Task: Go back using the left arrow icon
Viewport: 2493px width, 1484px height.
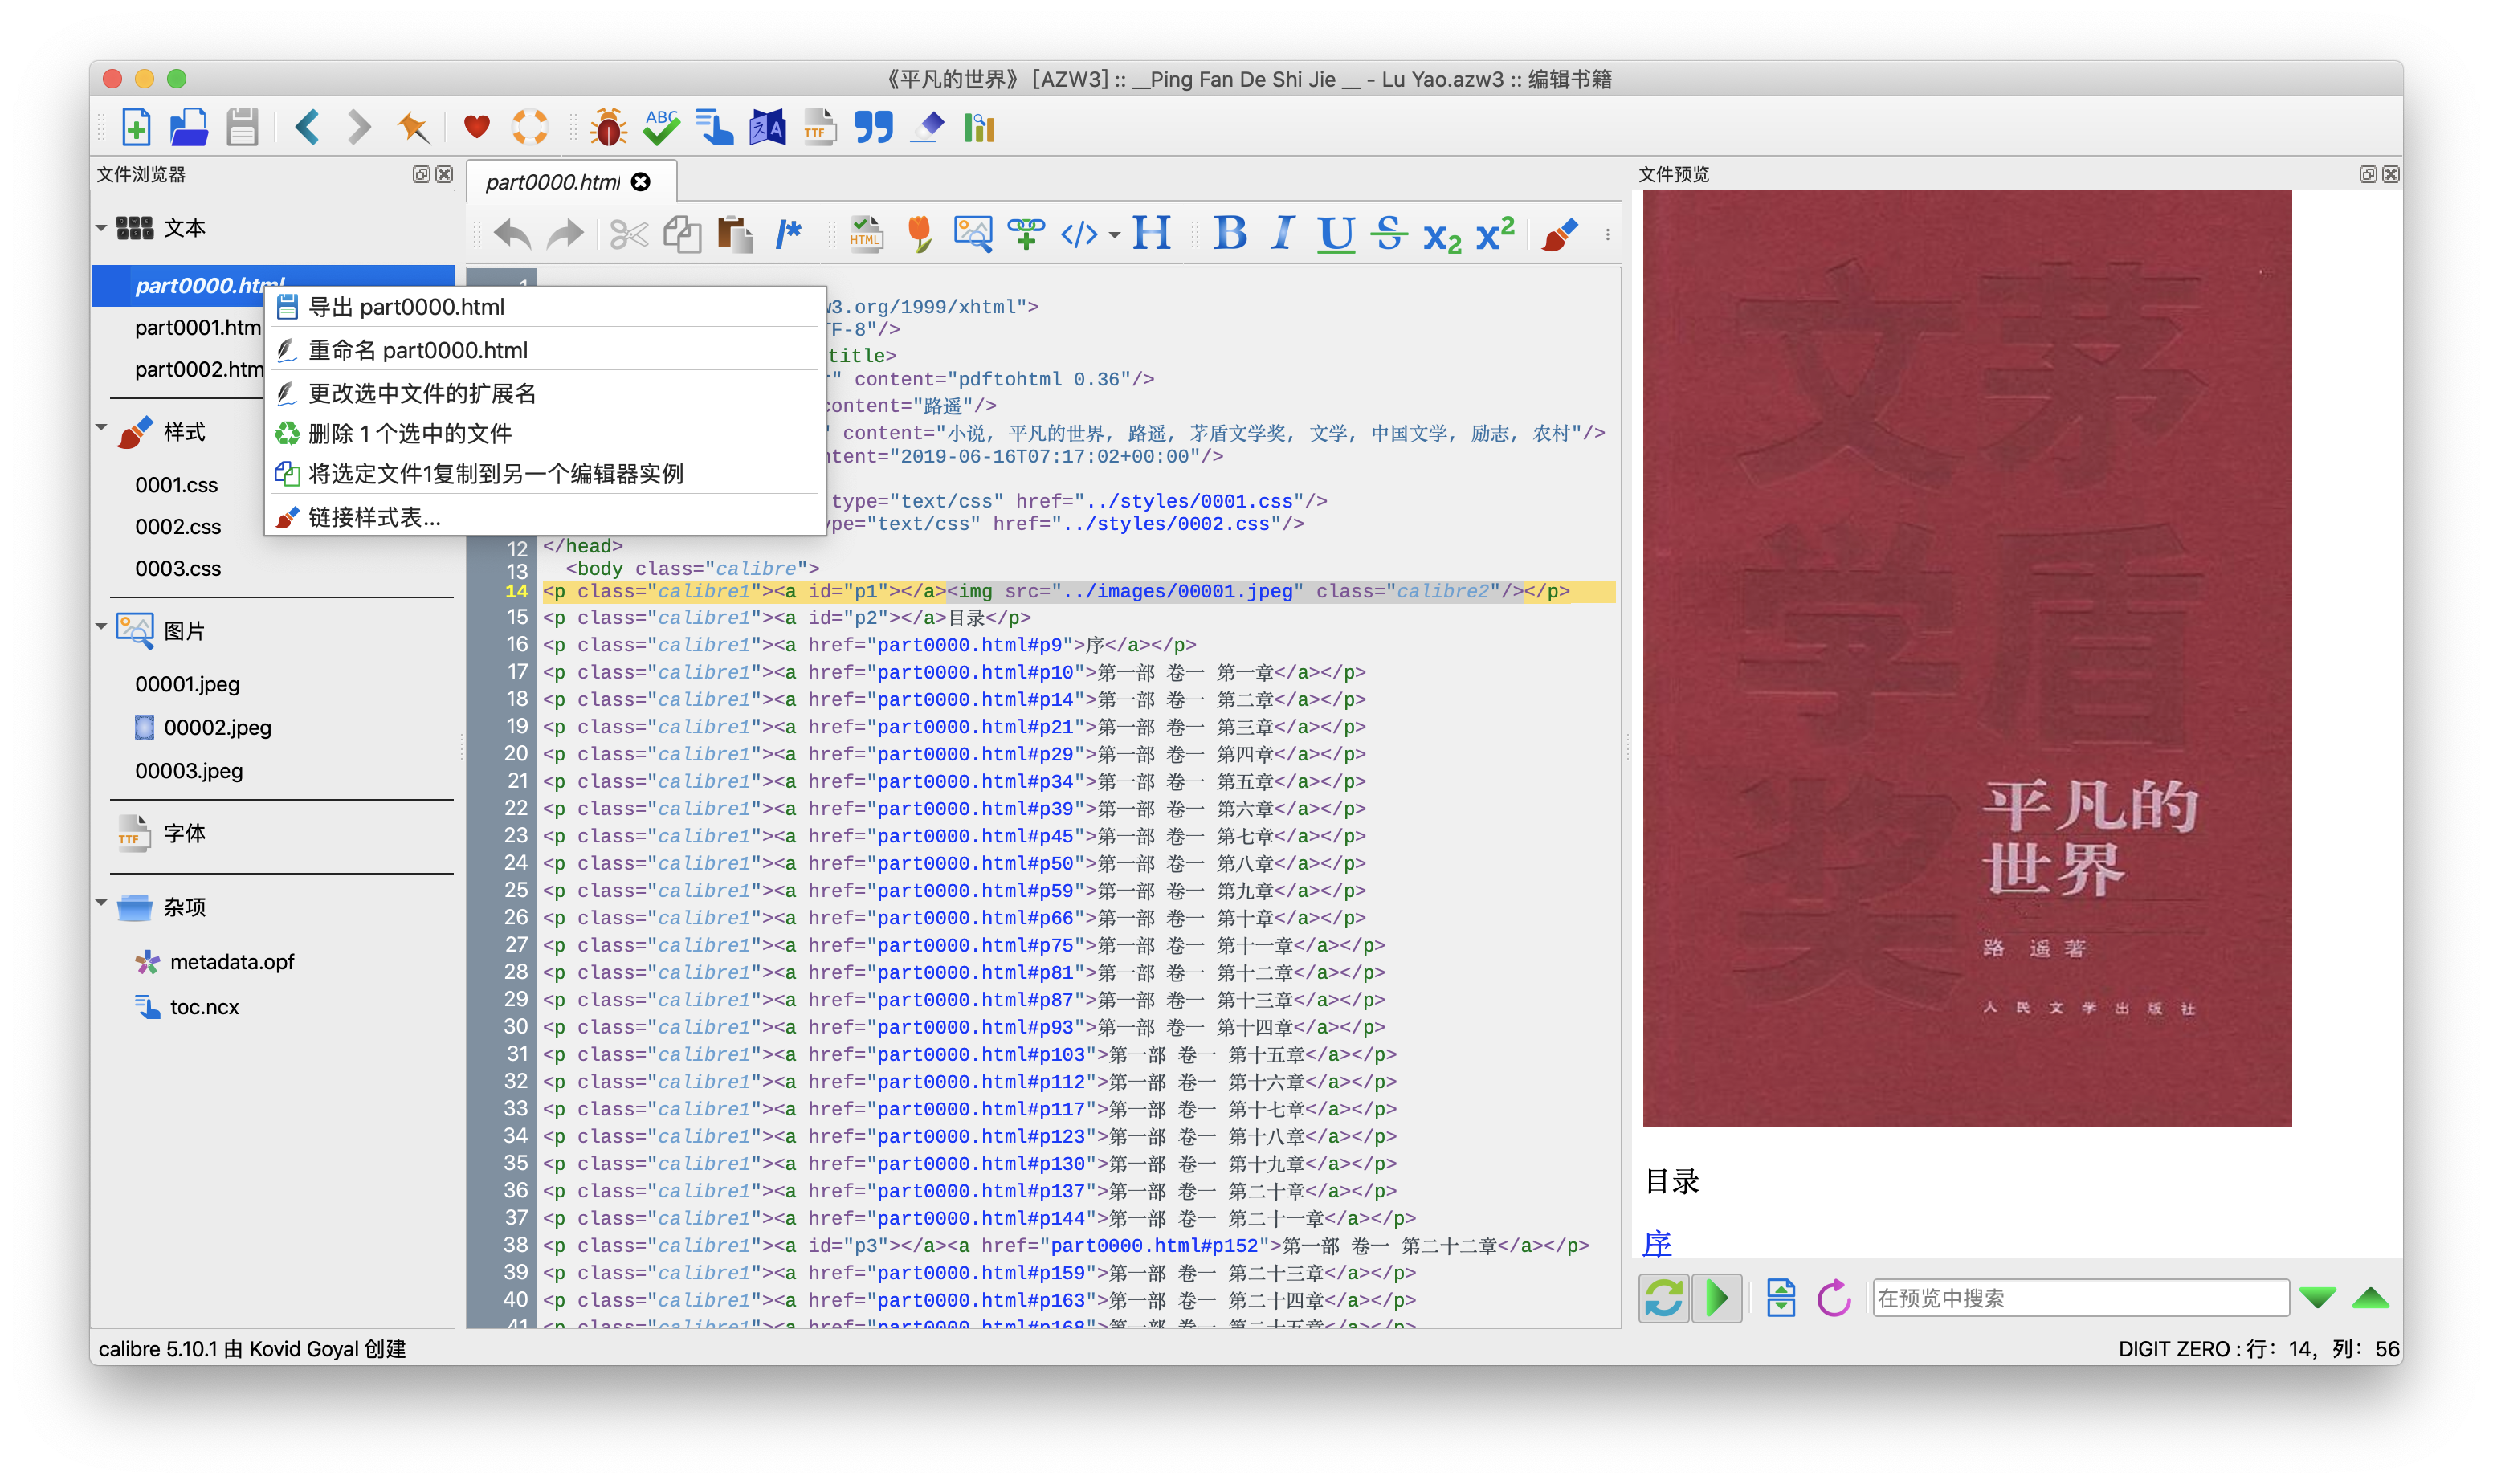Action: point(307,127)
